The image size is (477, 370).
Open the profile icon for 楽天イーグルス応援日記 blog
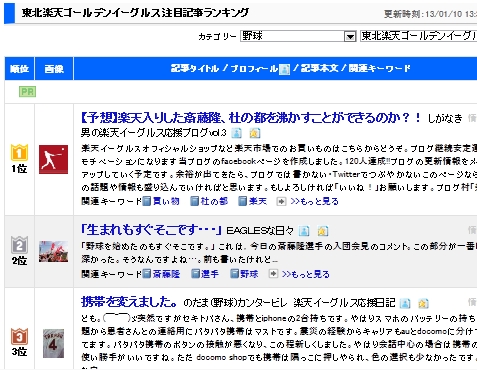405,303
